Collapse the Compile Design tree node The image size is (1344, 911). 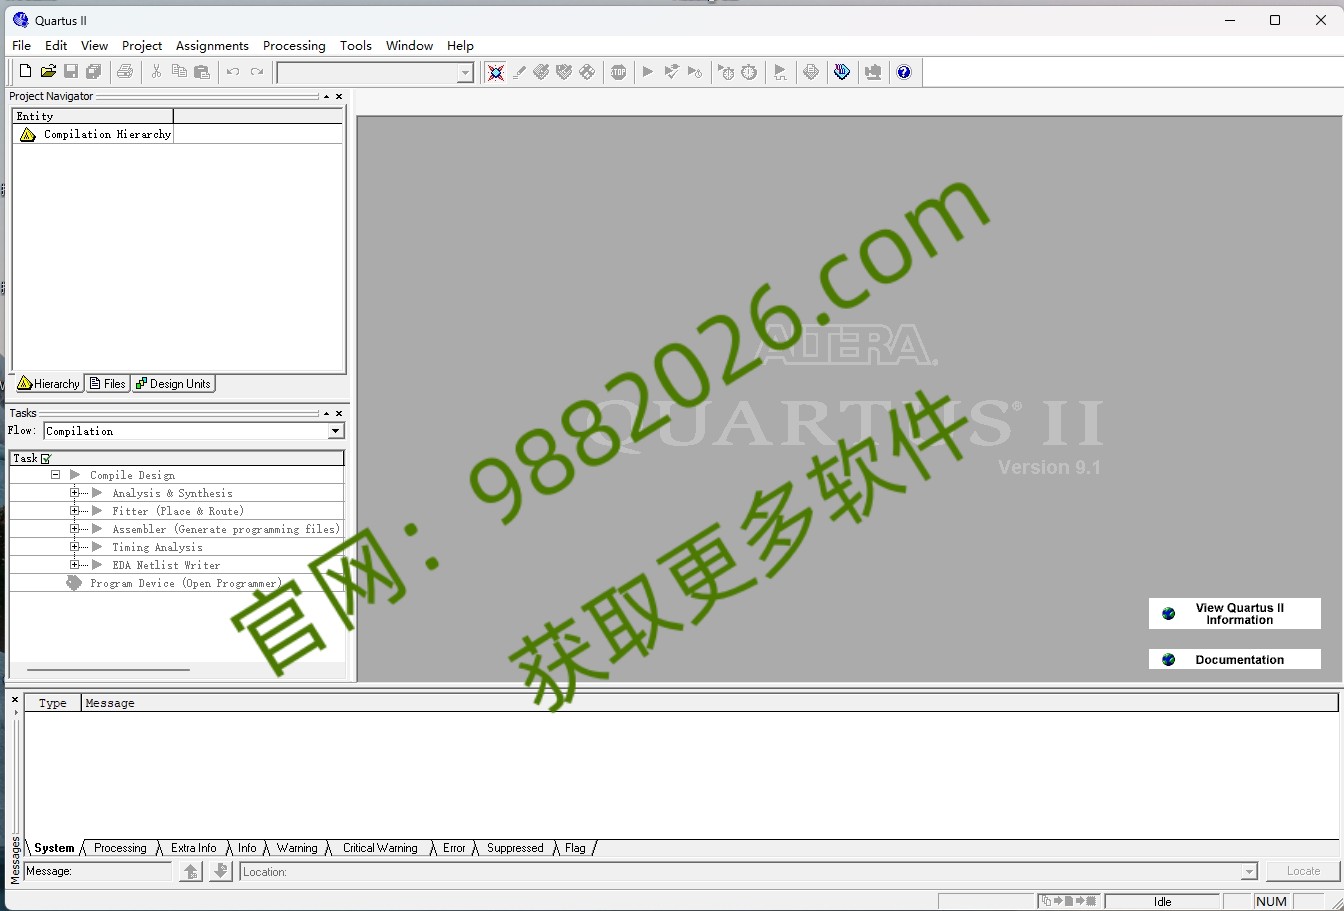pos(56,475)
